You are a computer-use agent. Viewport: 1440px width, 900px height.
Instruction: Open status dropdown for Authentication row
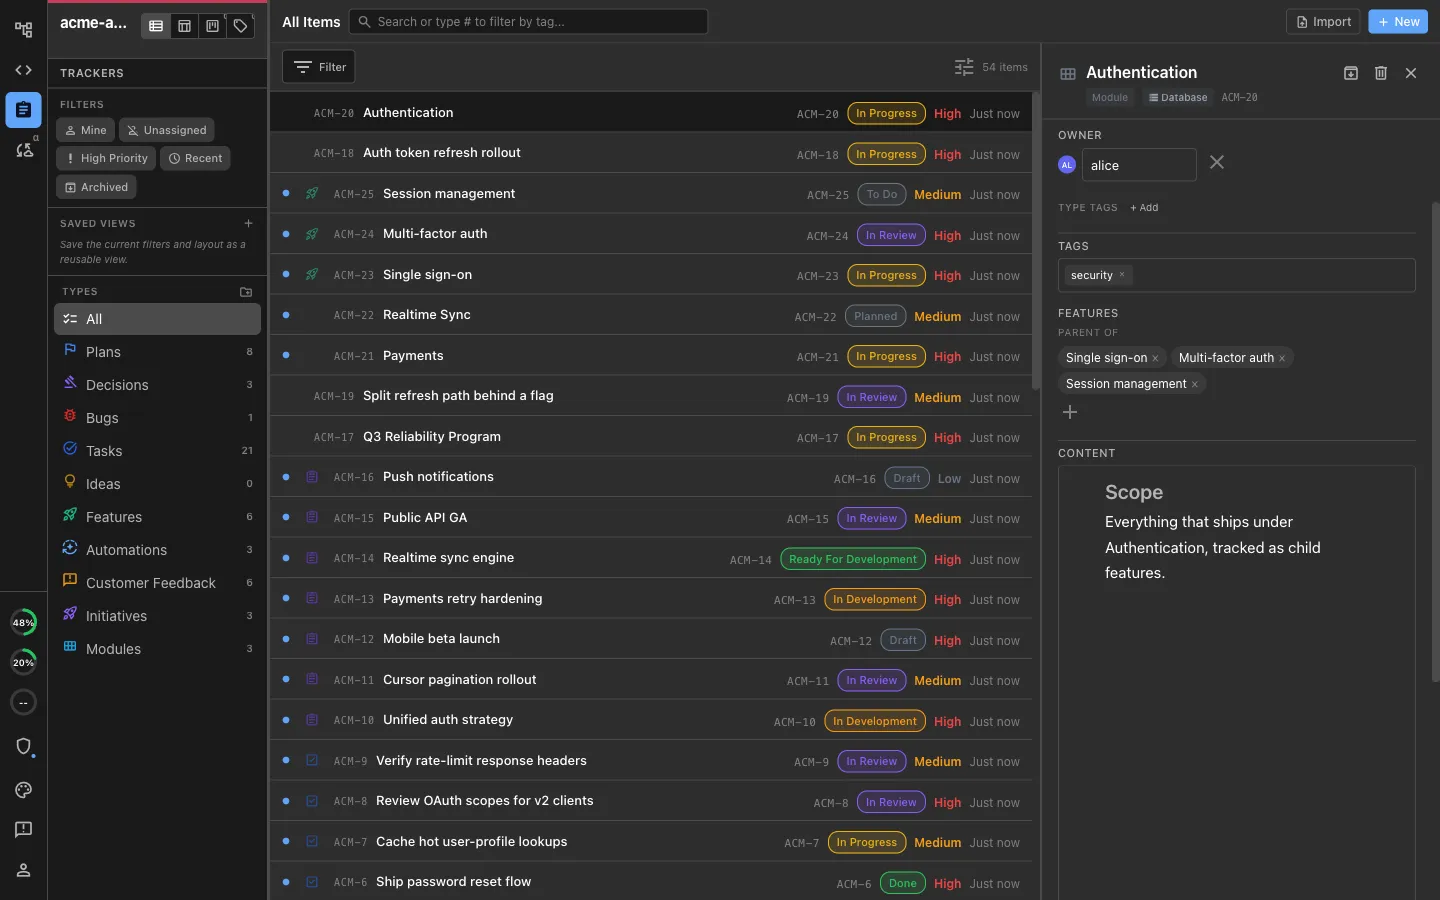(886, 113)
